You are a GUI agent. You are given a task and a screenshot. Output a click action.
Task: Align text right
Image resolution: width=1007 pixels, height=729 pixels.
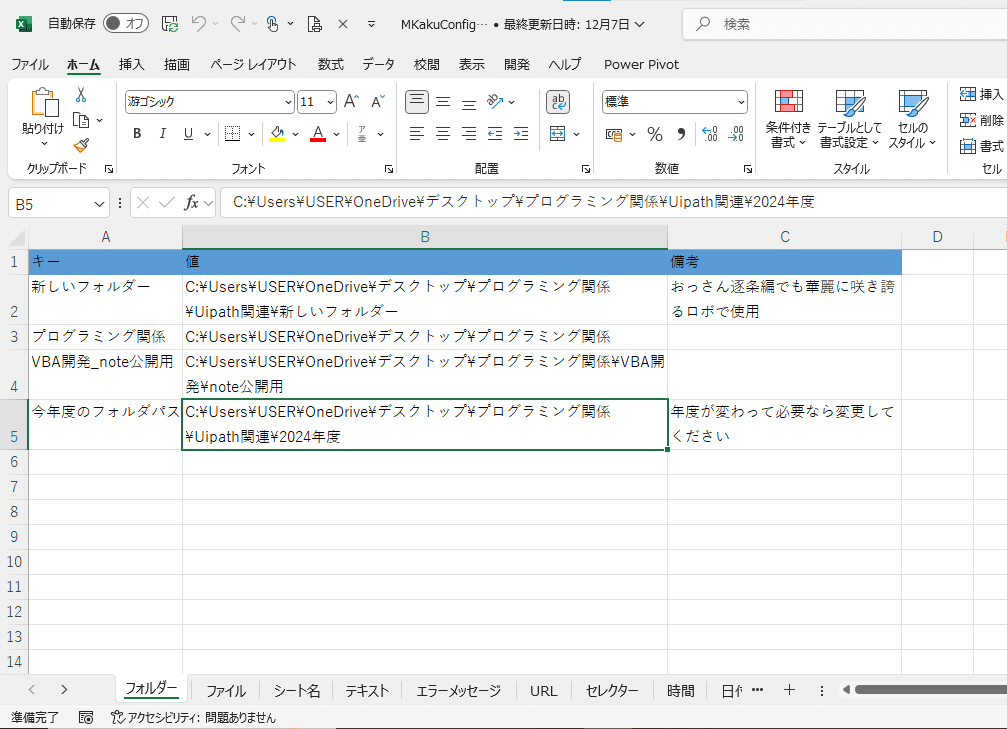(x=469, y=134)
